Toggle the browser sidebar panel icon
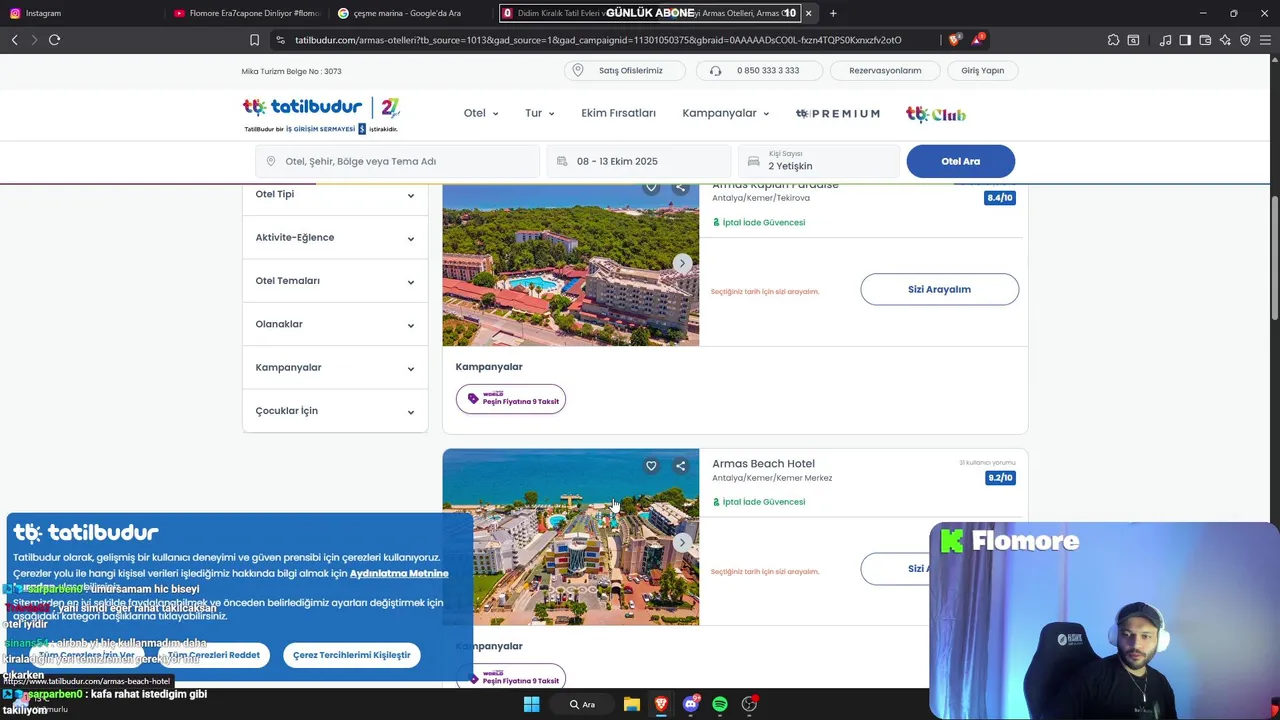Image resolution: width=1280 pixels, height=720 pixels. point(1185,40)
